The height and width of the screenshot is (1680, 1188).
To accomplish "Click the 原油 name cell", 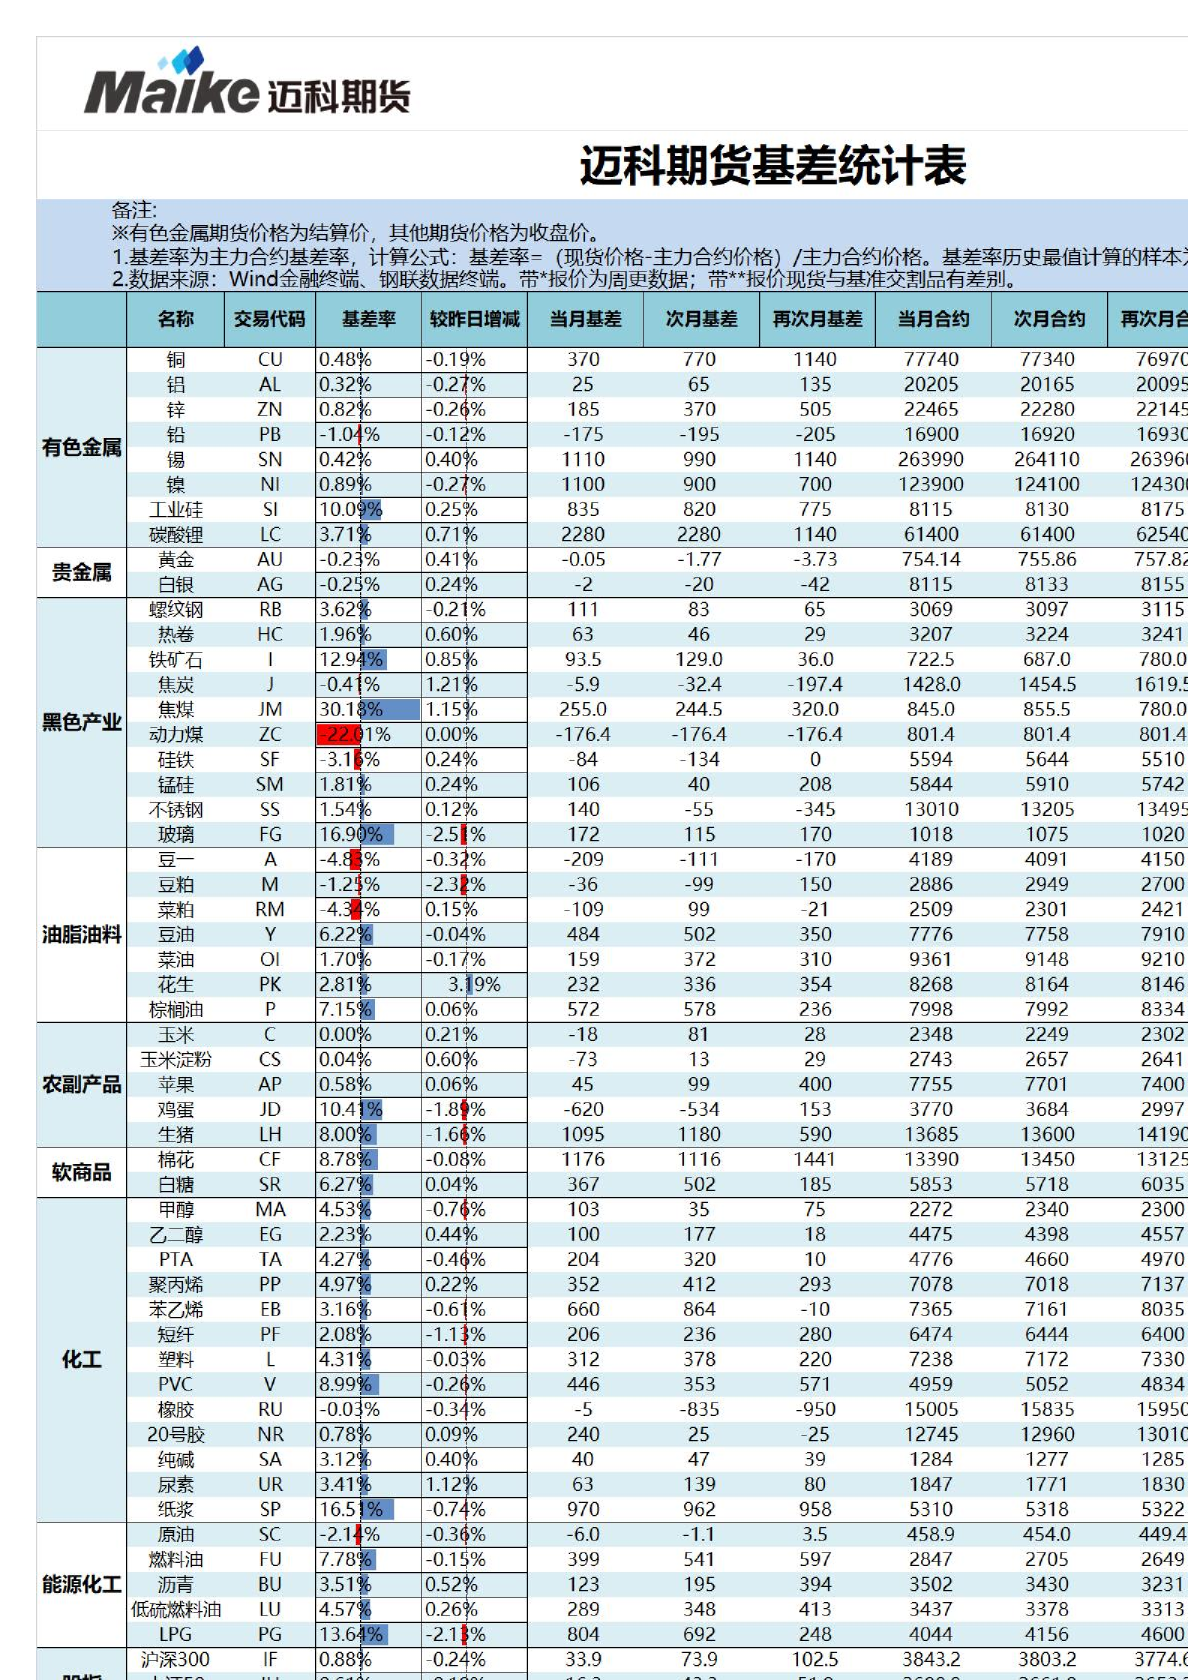I will click(176, 1535).
